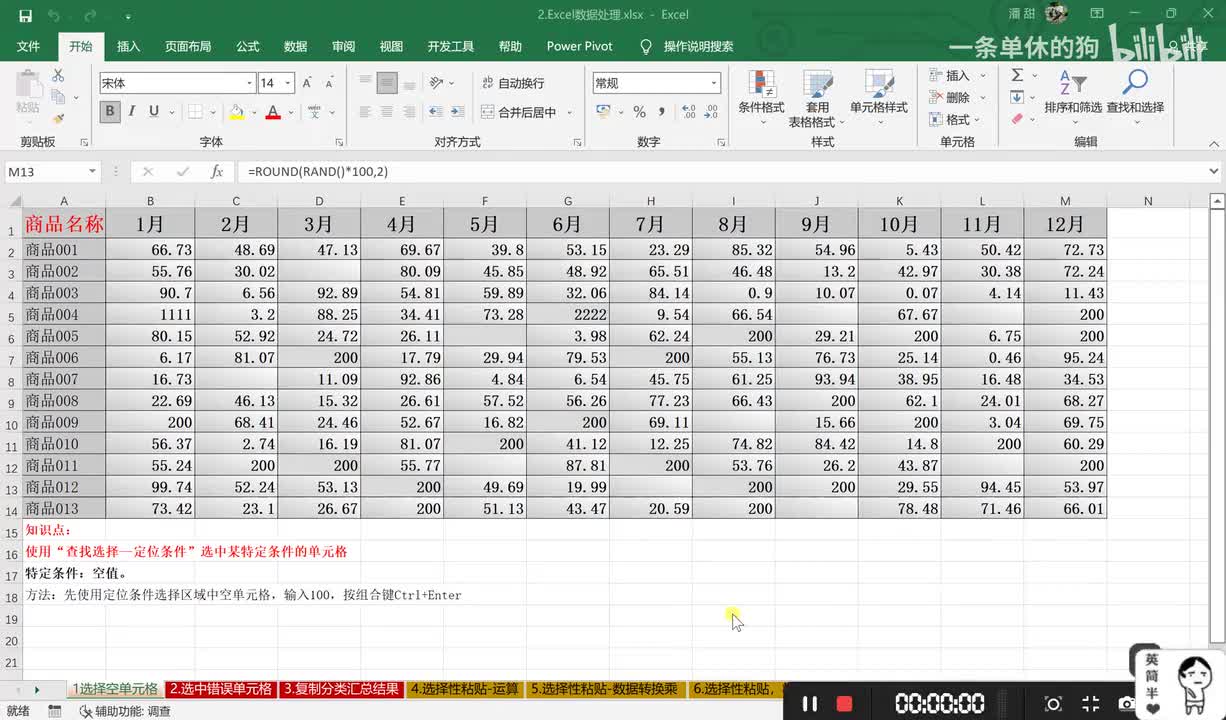Click decrease decimal icon
Image resolution: width=1226 pixels, height=720 pixels.
click(709, 112)
